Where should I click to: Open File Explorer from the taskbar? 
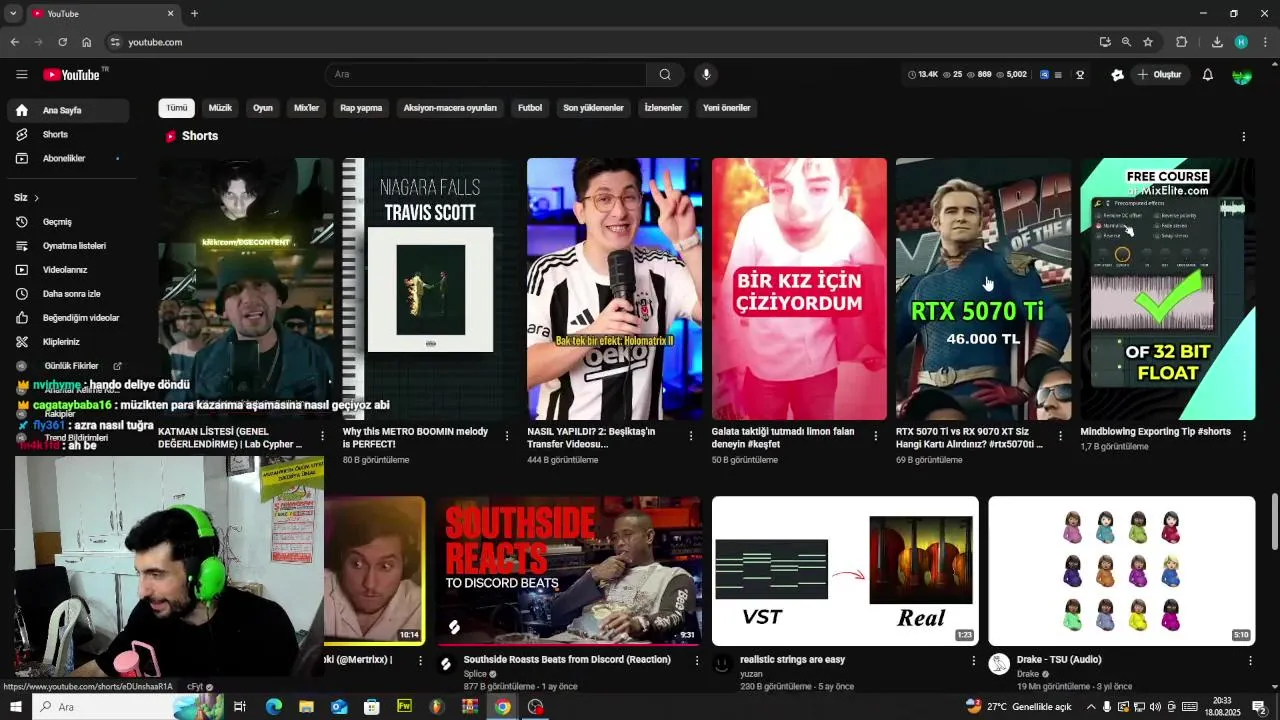(306, 707)
